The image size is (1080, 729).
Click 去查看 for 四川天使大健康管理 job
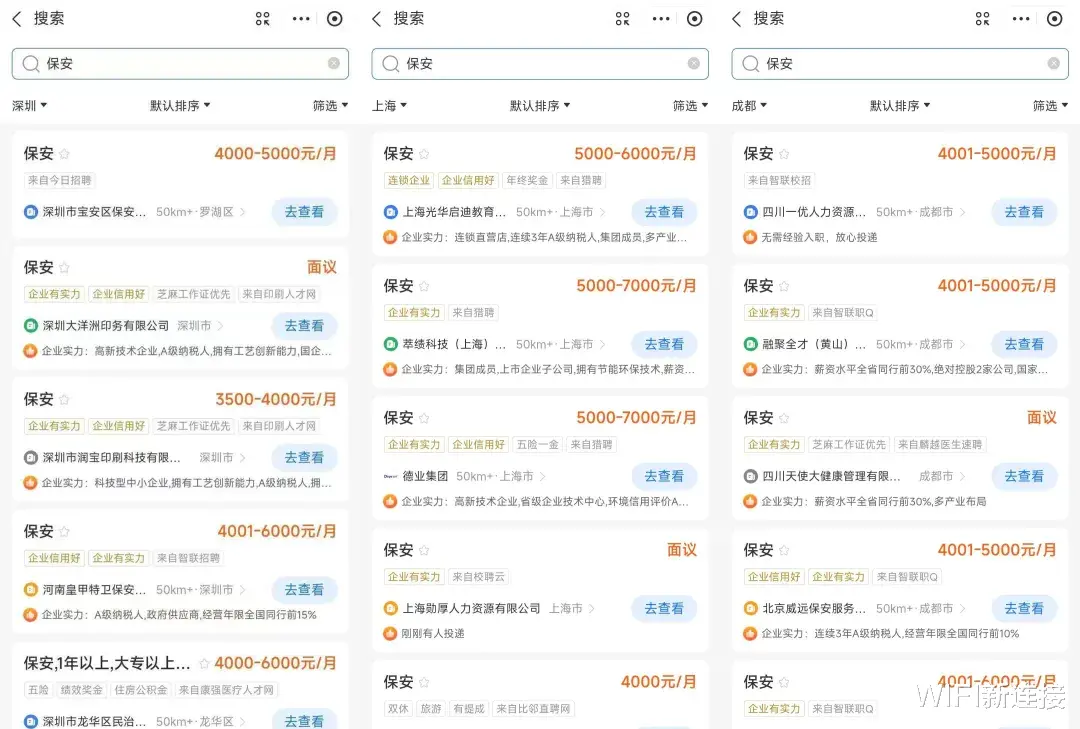pos(1024,476)
